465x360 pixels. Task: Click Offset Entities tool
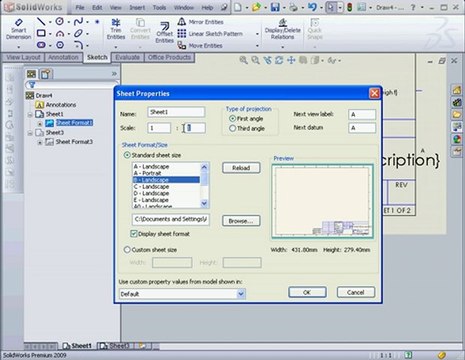(x=165, y=33)
